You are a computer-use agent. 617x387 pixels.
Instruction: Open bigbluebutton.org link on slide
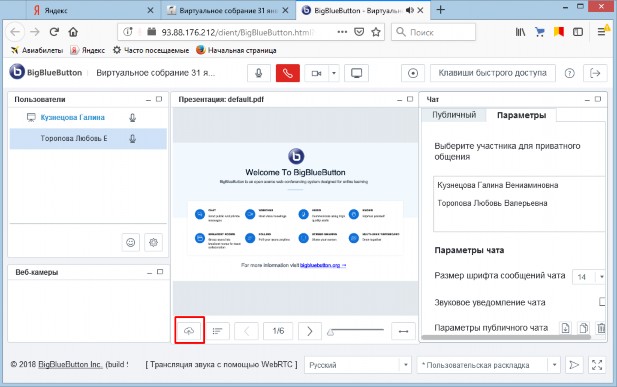tap(323, 265)
